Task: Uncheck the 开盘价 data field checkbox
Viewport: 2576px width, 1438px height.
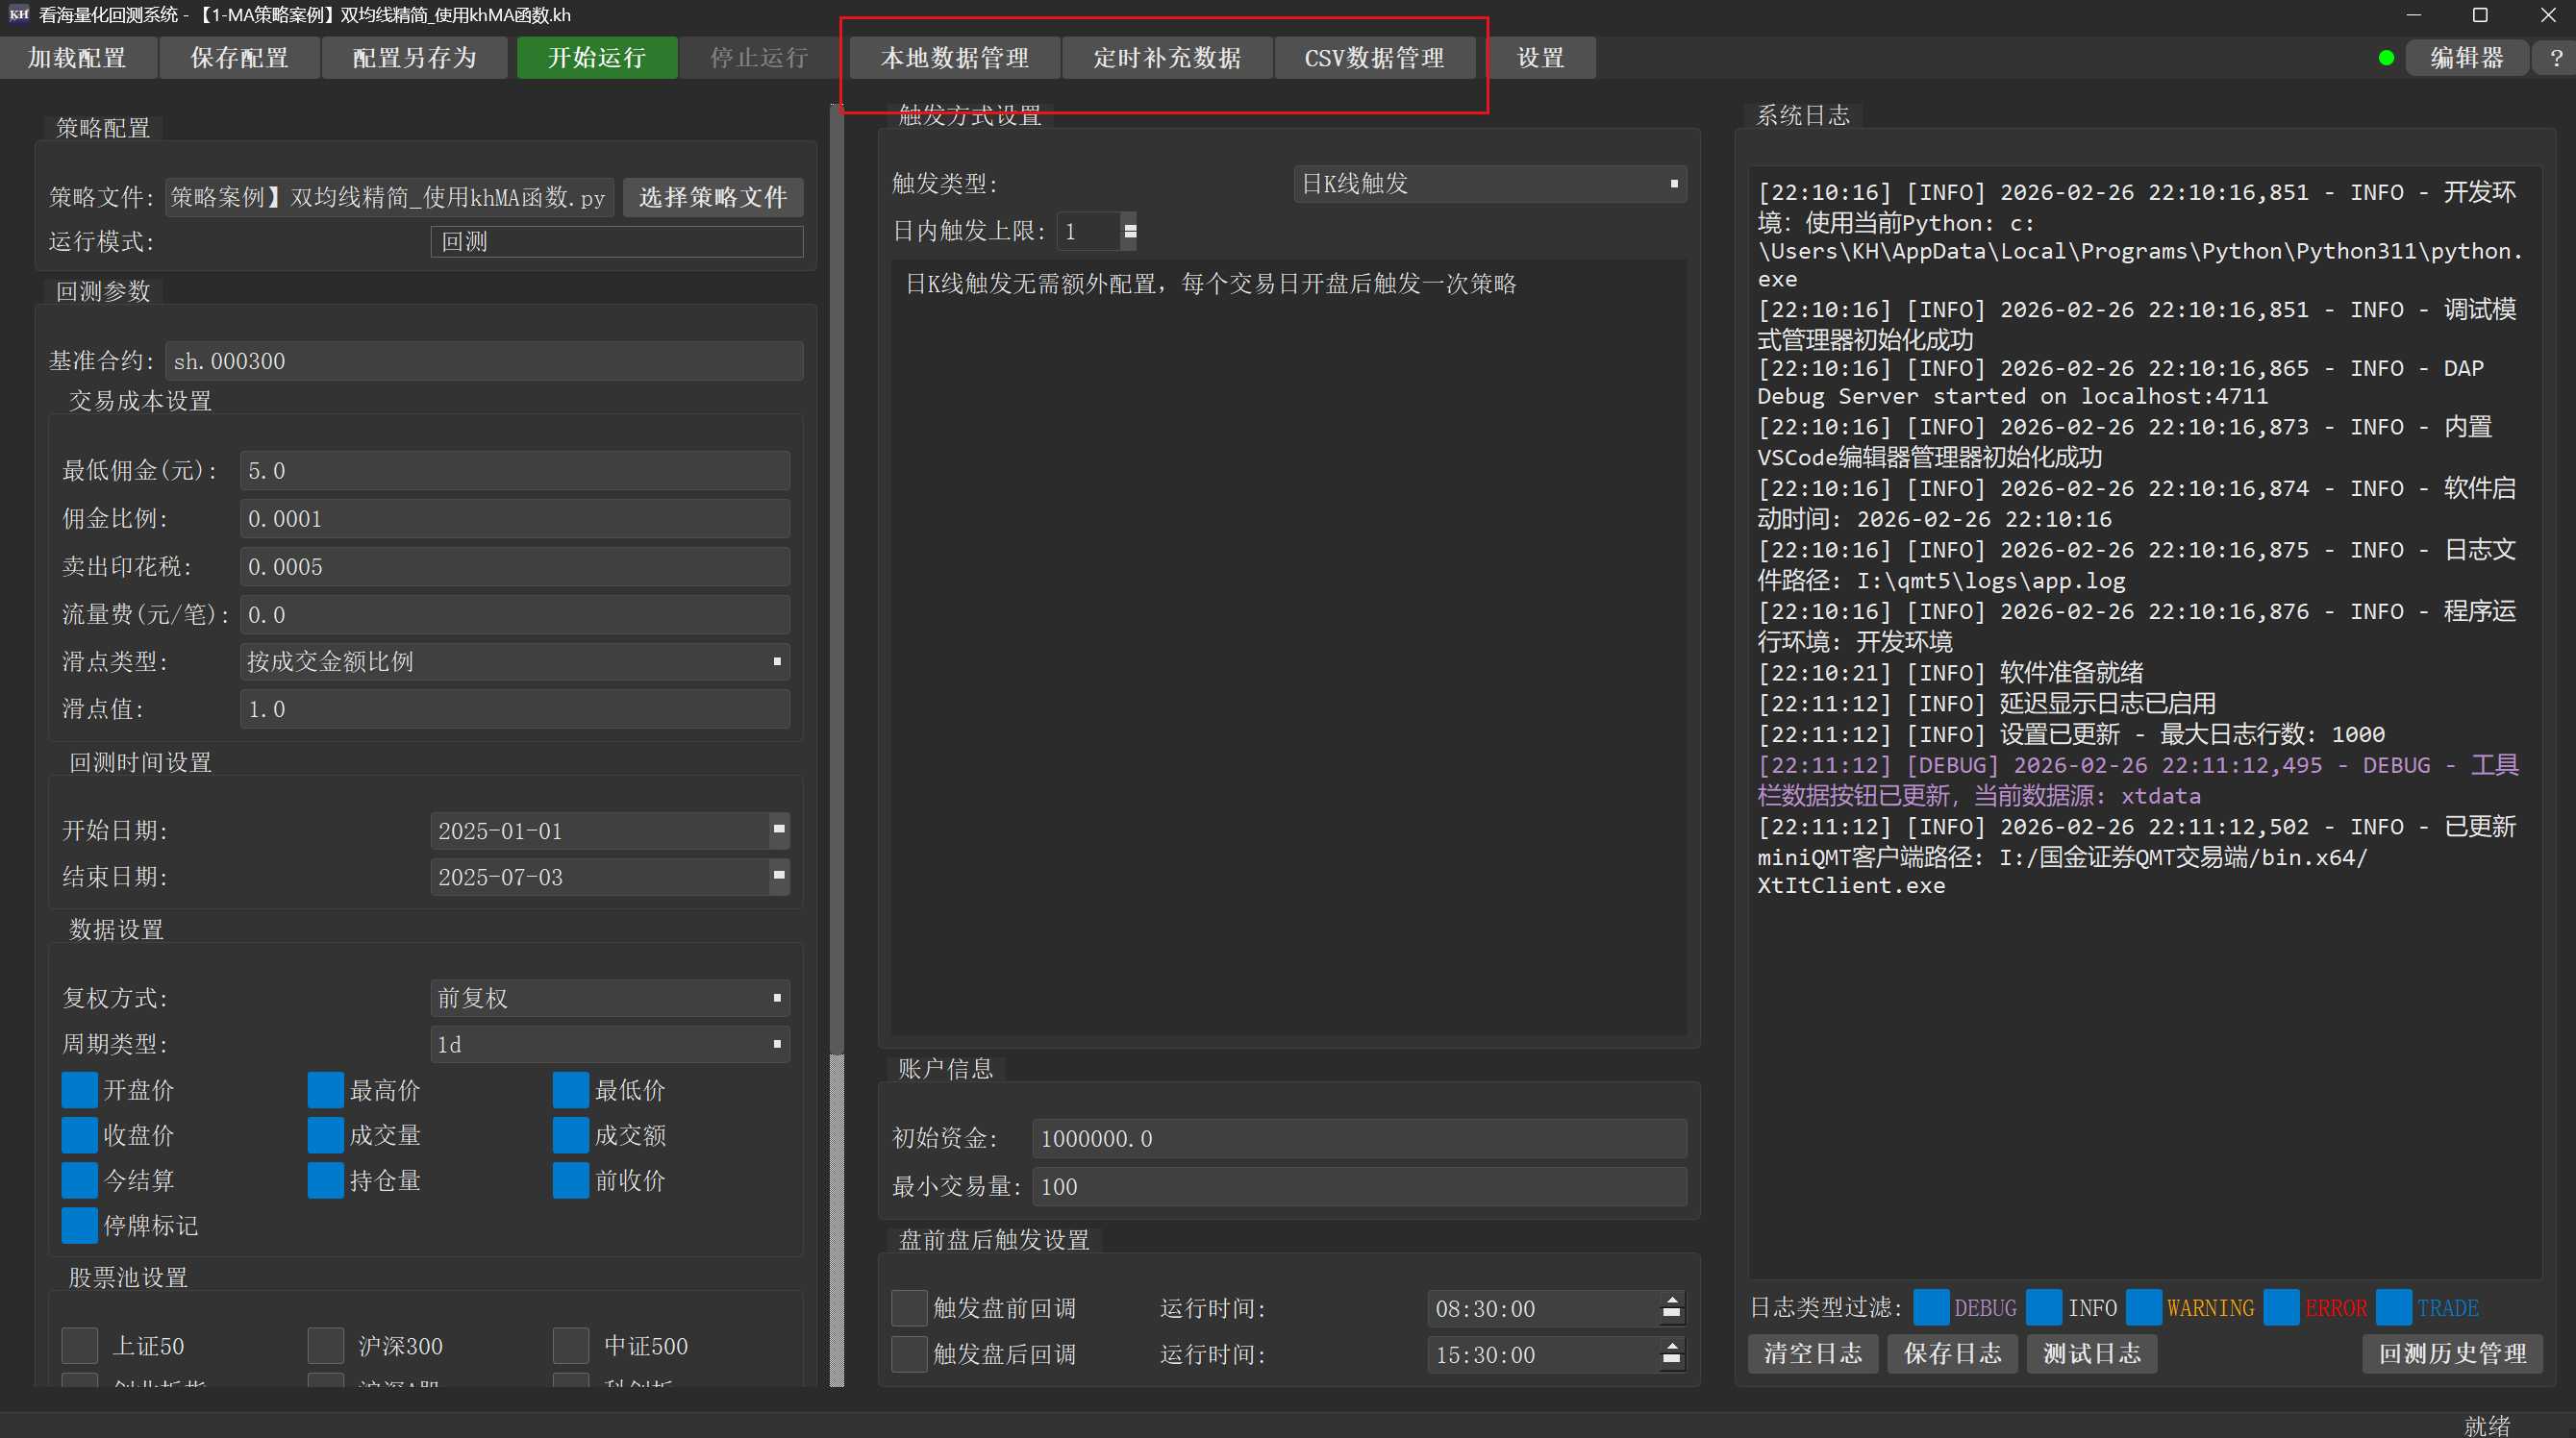Action: (79, 1089)
